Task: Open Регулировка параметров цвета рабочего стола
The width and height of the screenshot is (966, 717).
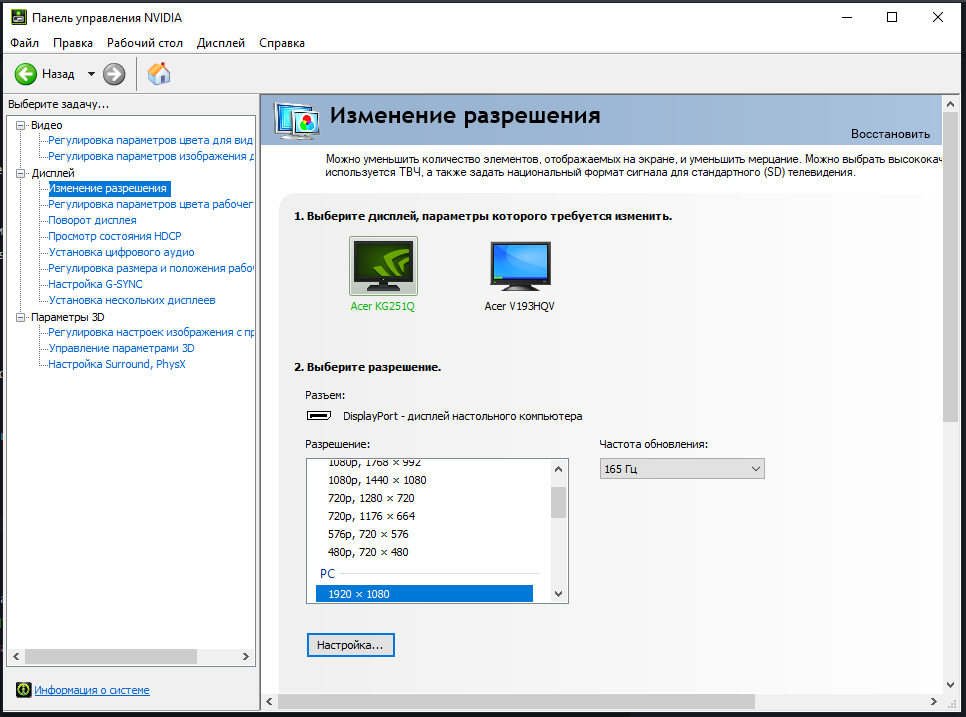Action: click(150, 205)
